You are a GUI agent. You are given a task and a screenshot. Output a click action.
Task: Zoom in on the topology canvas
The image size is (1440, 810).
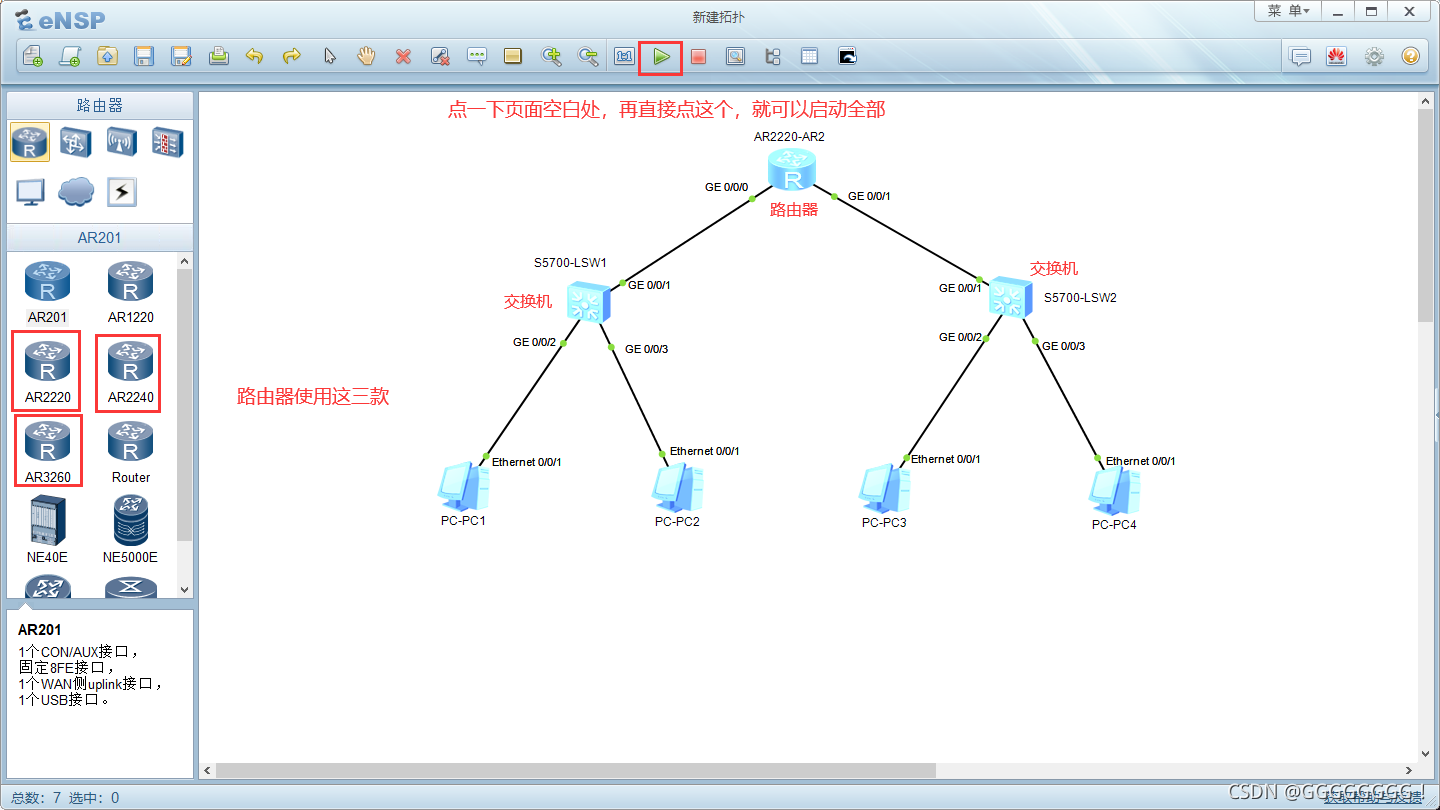click(551, 56)
